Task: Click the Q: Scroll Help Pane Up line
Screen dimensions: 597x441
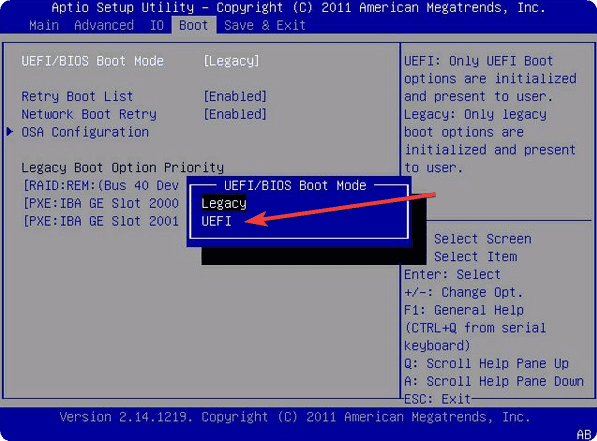Action: (486, 364)
